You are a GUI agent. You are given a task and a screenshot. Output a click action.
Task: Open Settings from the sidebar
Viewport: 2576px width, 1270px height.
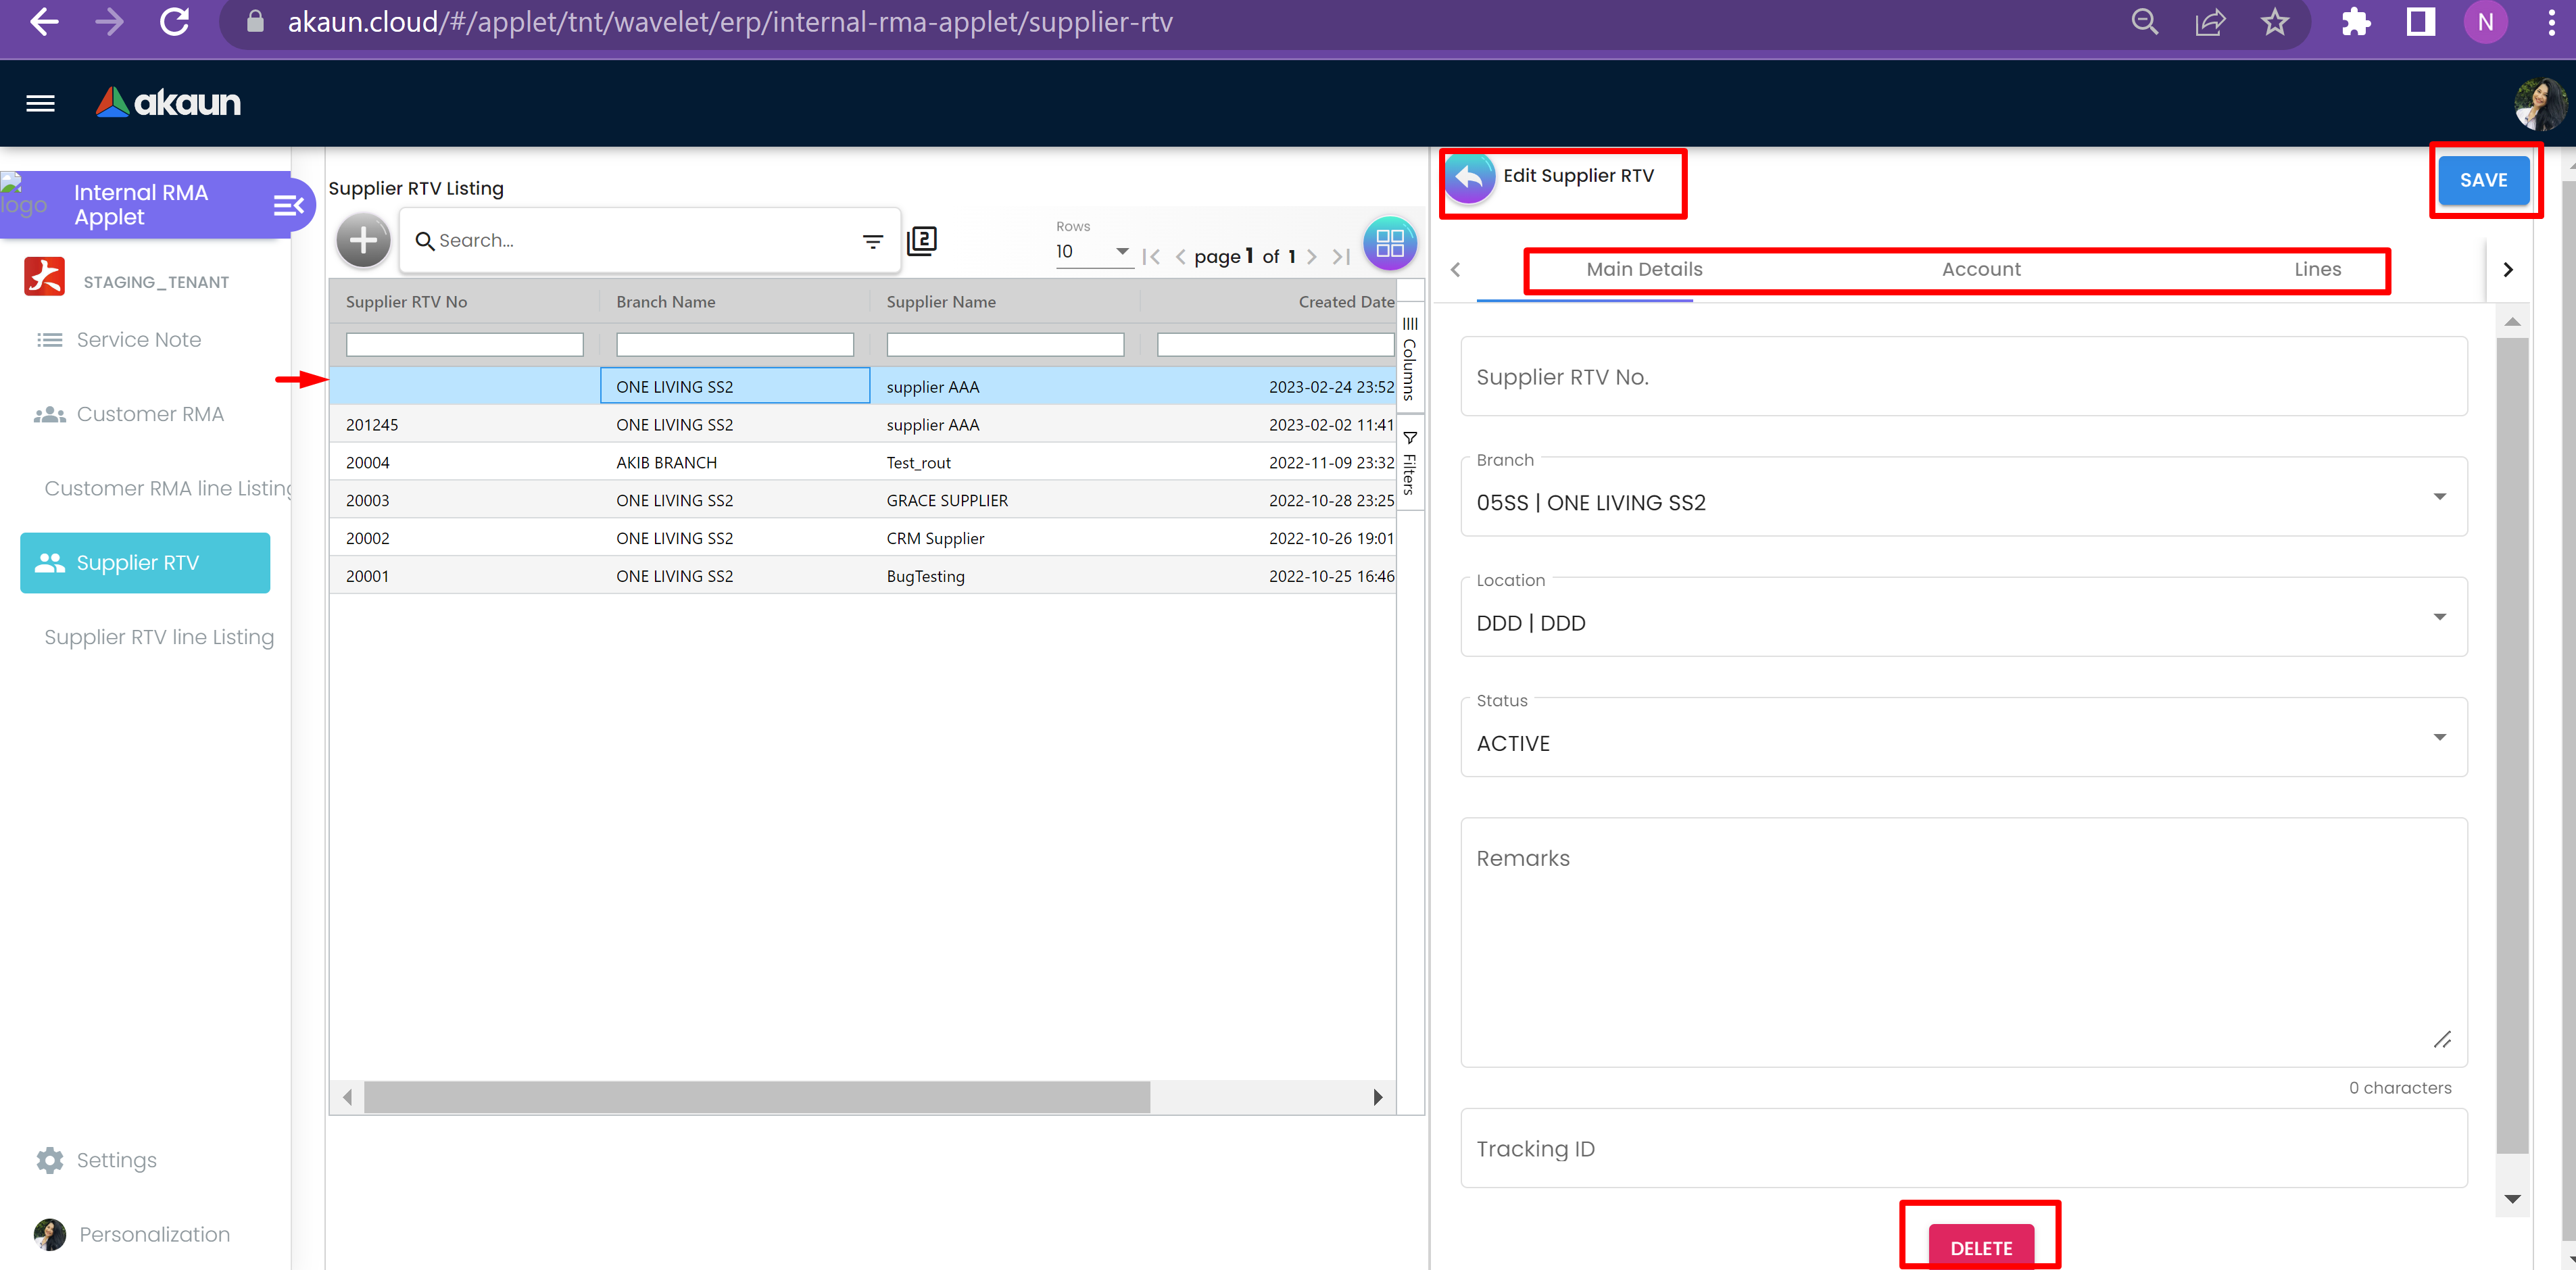(x=116, y=1160)
